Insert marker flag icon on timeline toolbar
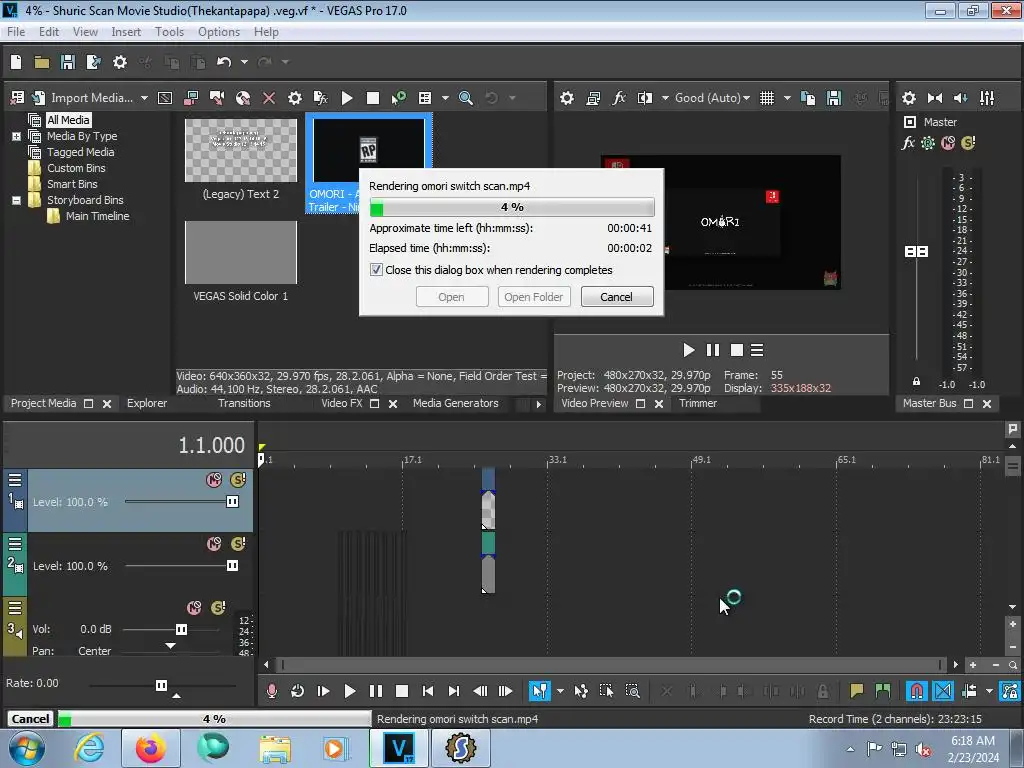This screenshot has height=768, width=1024. 856,691
